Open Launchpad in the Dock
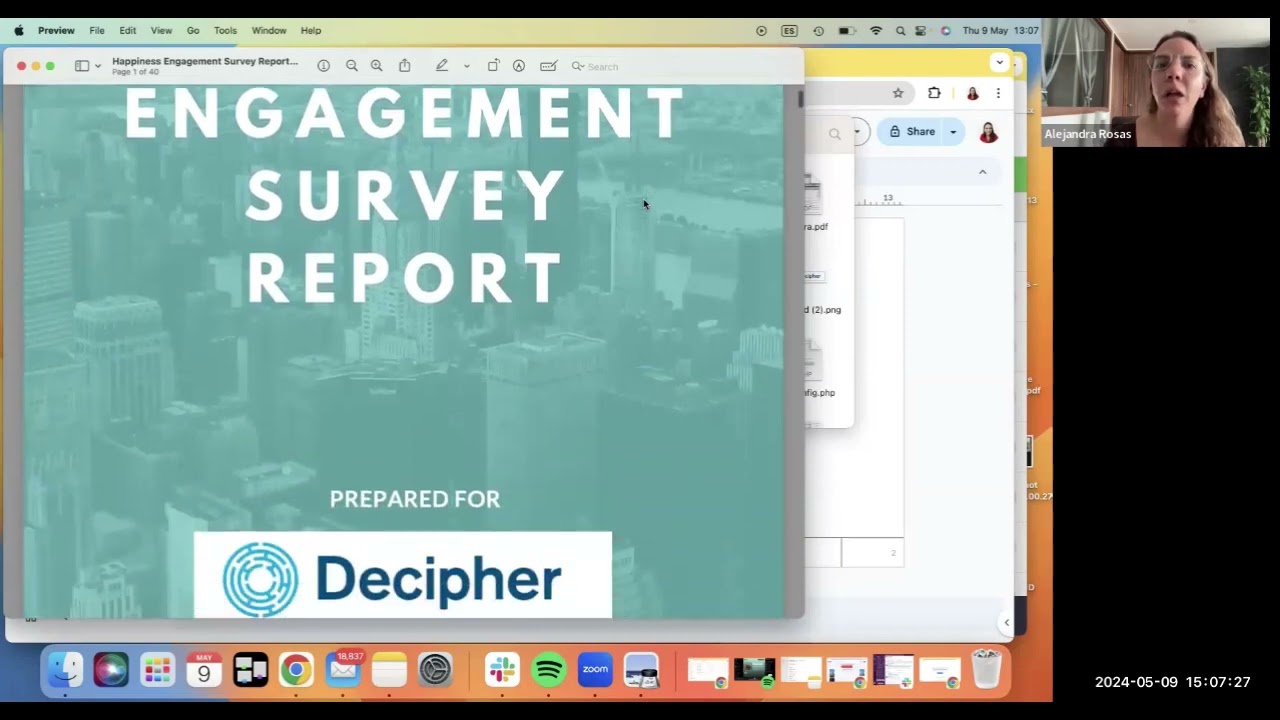The width and height of the screenshot is (1280, 720). coord(157,669)
